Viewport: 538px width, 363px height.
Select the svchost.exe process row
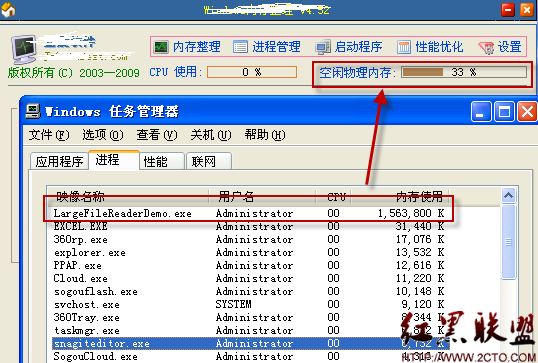point(249,304)
